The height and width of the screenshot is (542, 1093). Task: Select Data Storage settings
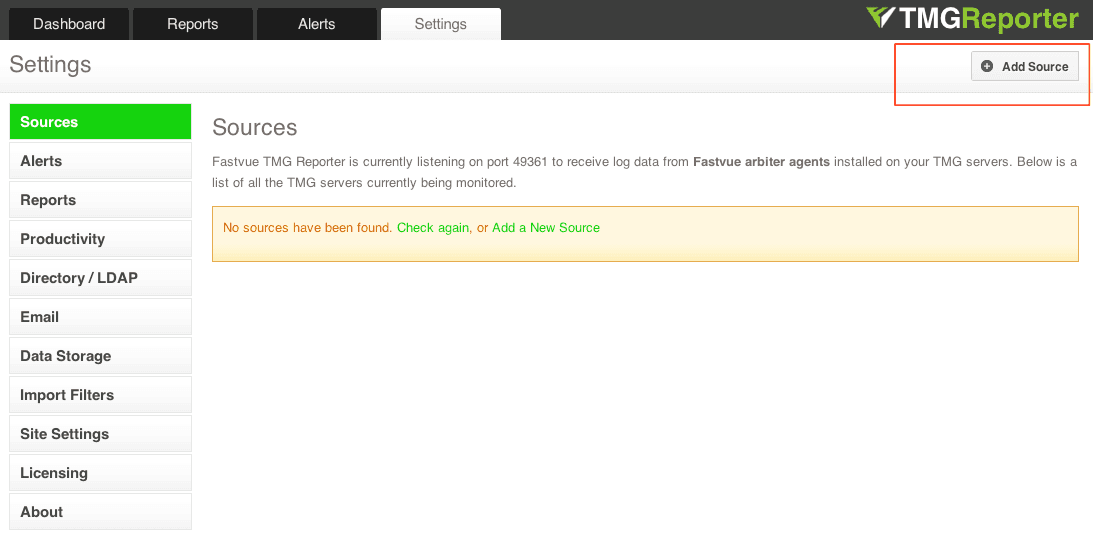pyautogui.click(x=100, y=356)
